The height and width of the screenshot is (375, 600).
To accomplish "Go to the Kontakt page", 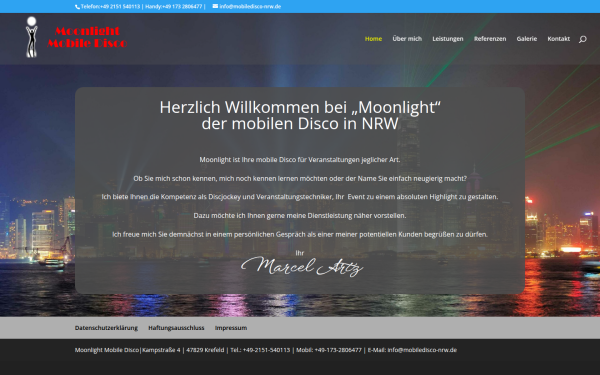I will pos(558,39).
